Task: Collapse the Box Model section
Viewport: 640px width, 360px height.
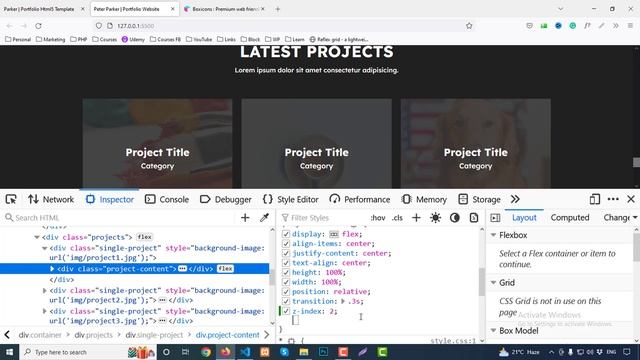Action: click(493, 331)
